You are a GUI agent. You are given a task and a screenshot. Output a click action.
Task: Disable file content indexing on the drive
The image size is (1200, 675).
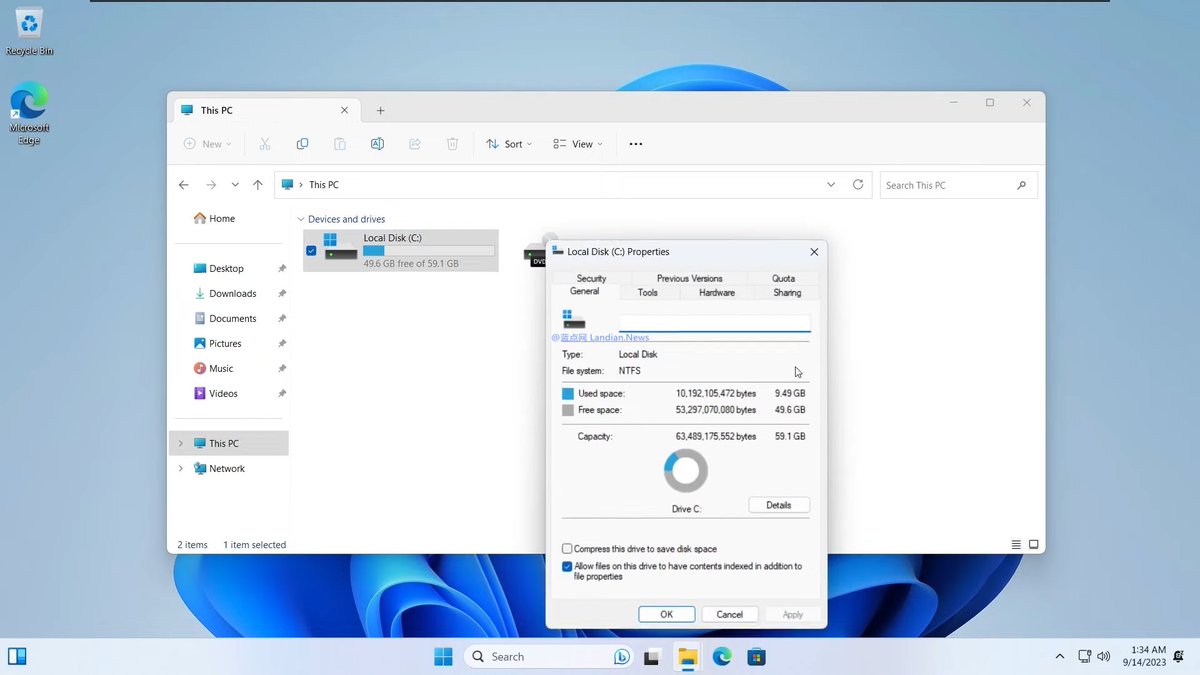click(x=567, y=566)
